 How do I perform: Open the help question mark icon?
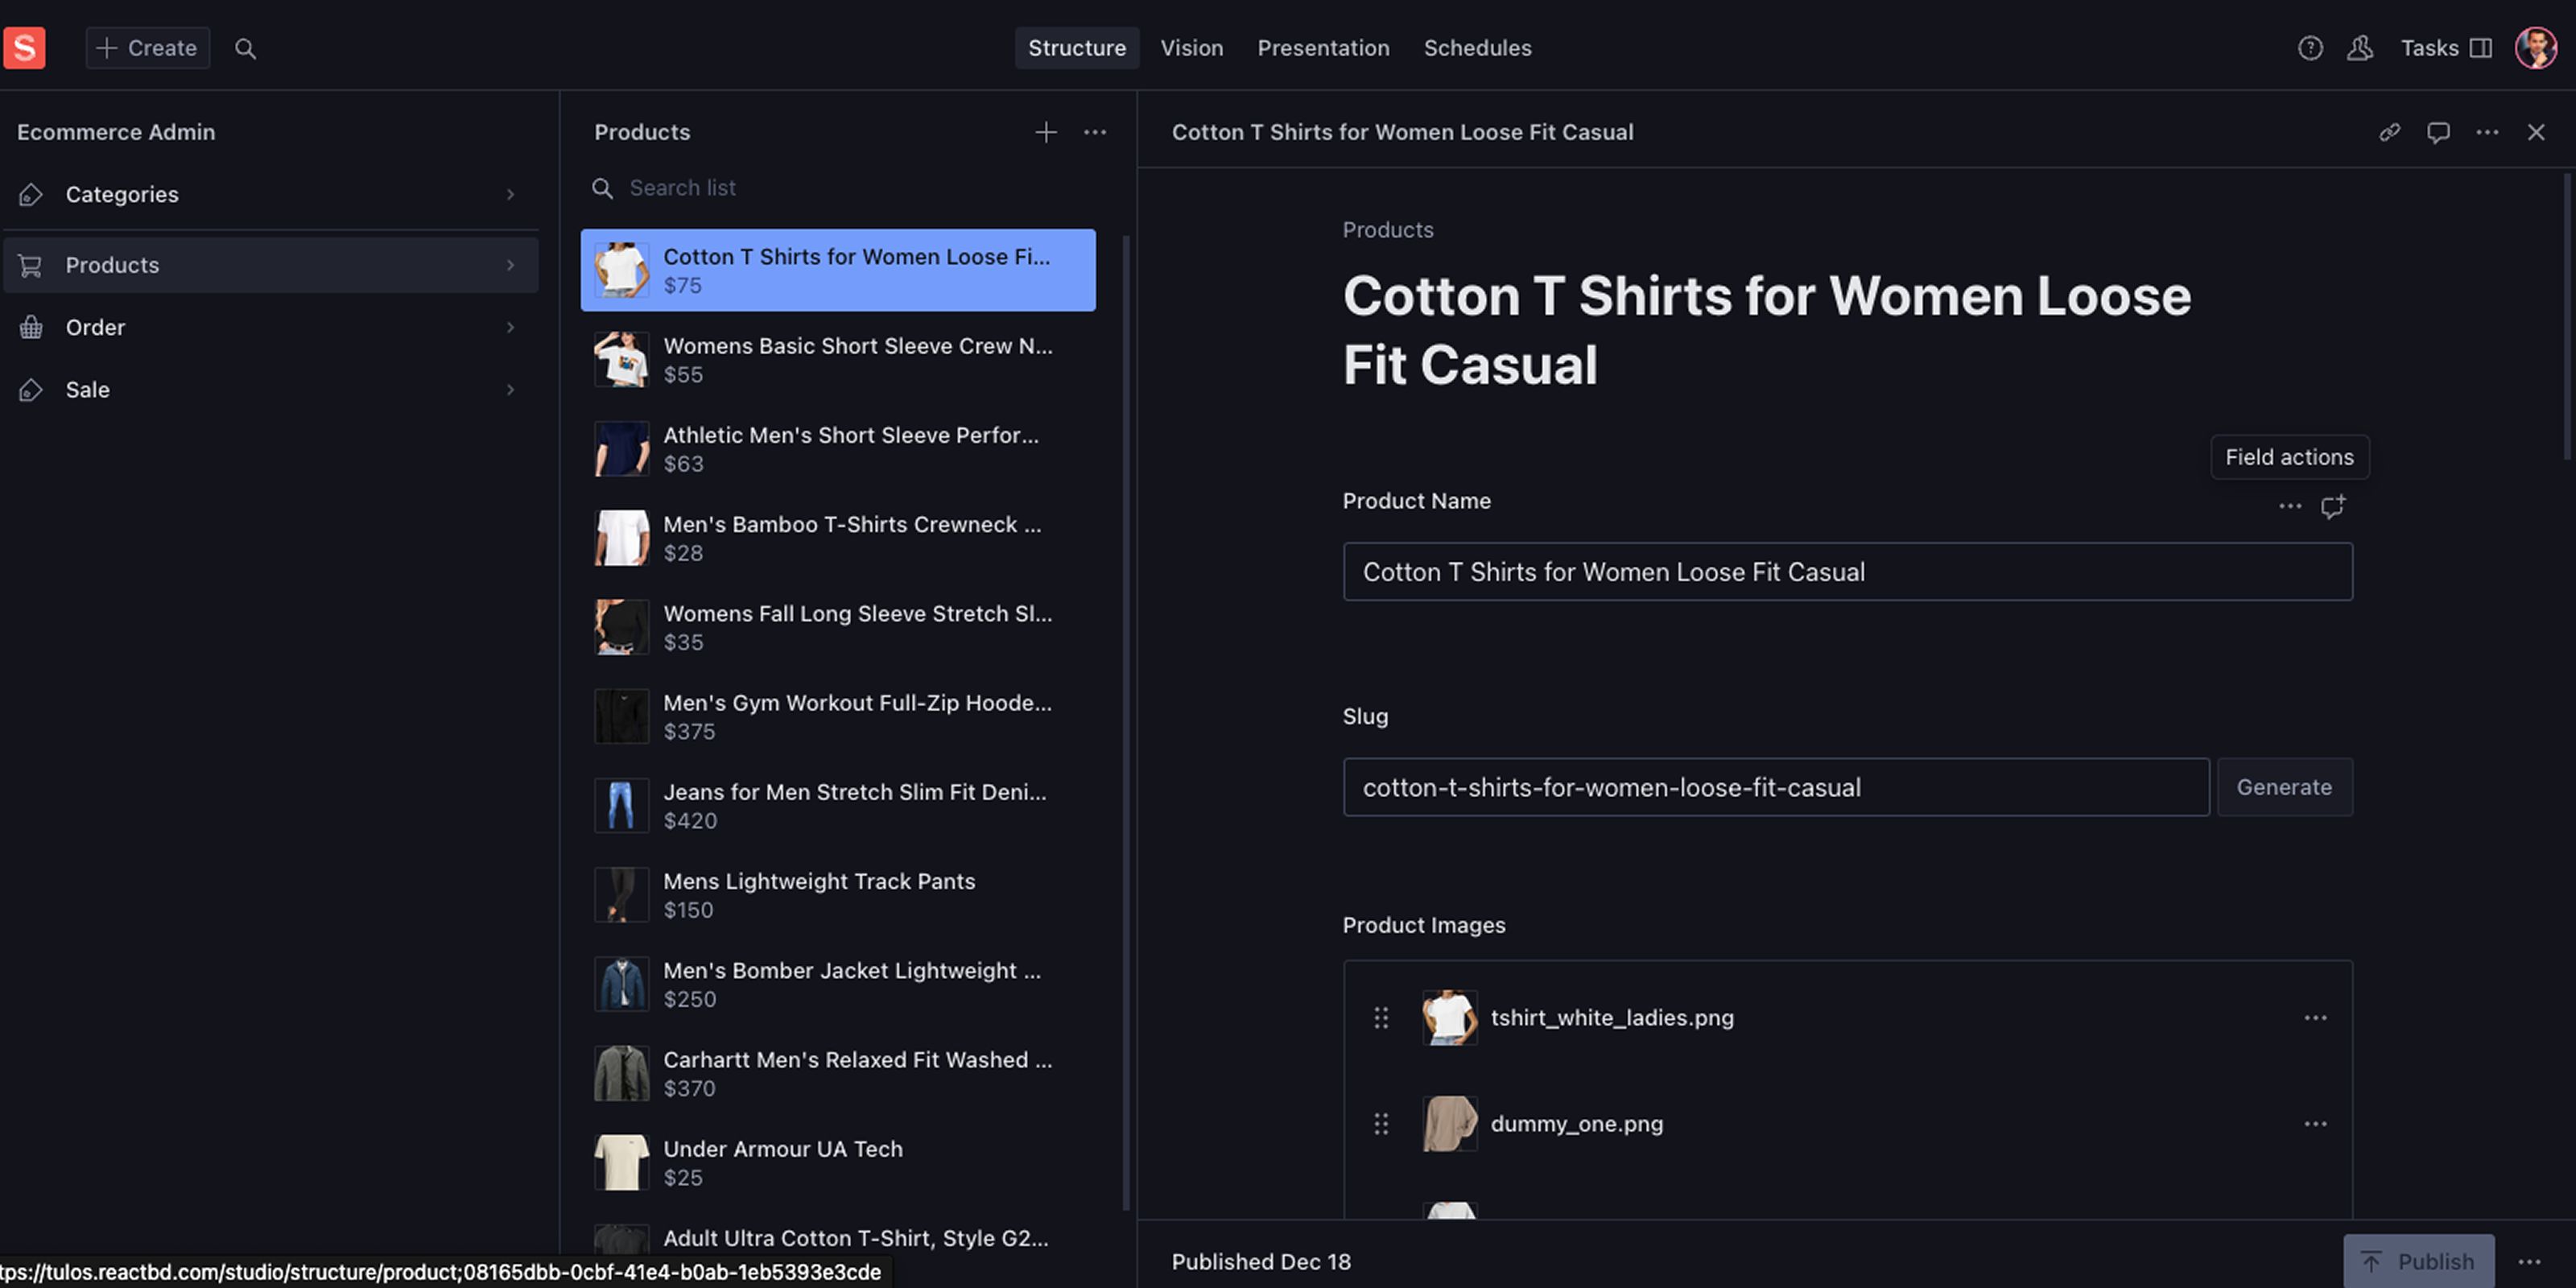point(2310,48)
